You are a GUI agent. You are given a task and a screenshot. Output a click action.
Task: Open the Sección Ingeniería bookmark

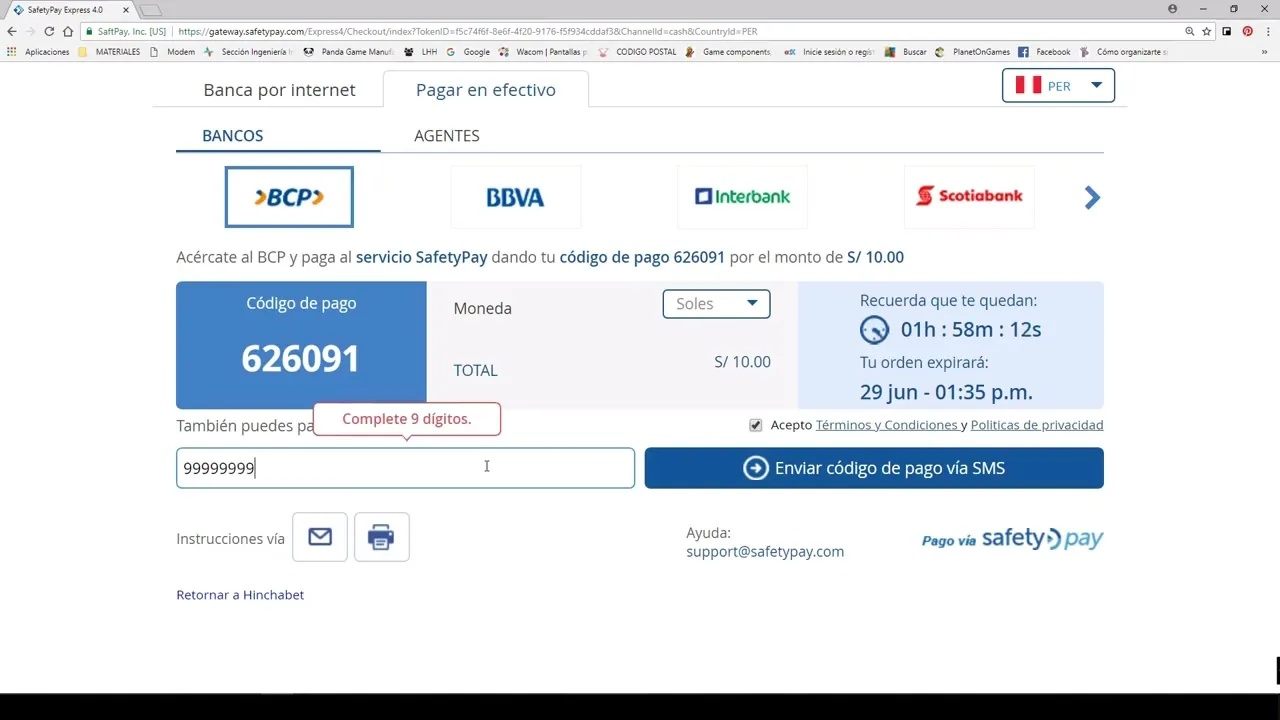click(x=248, y=52)
